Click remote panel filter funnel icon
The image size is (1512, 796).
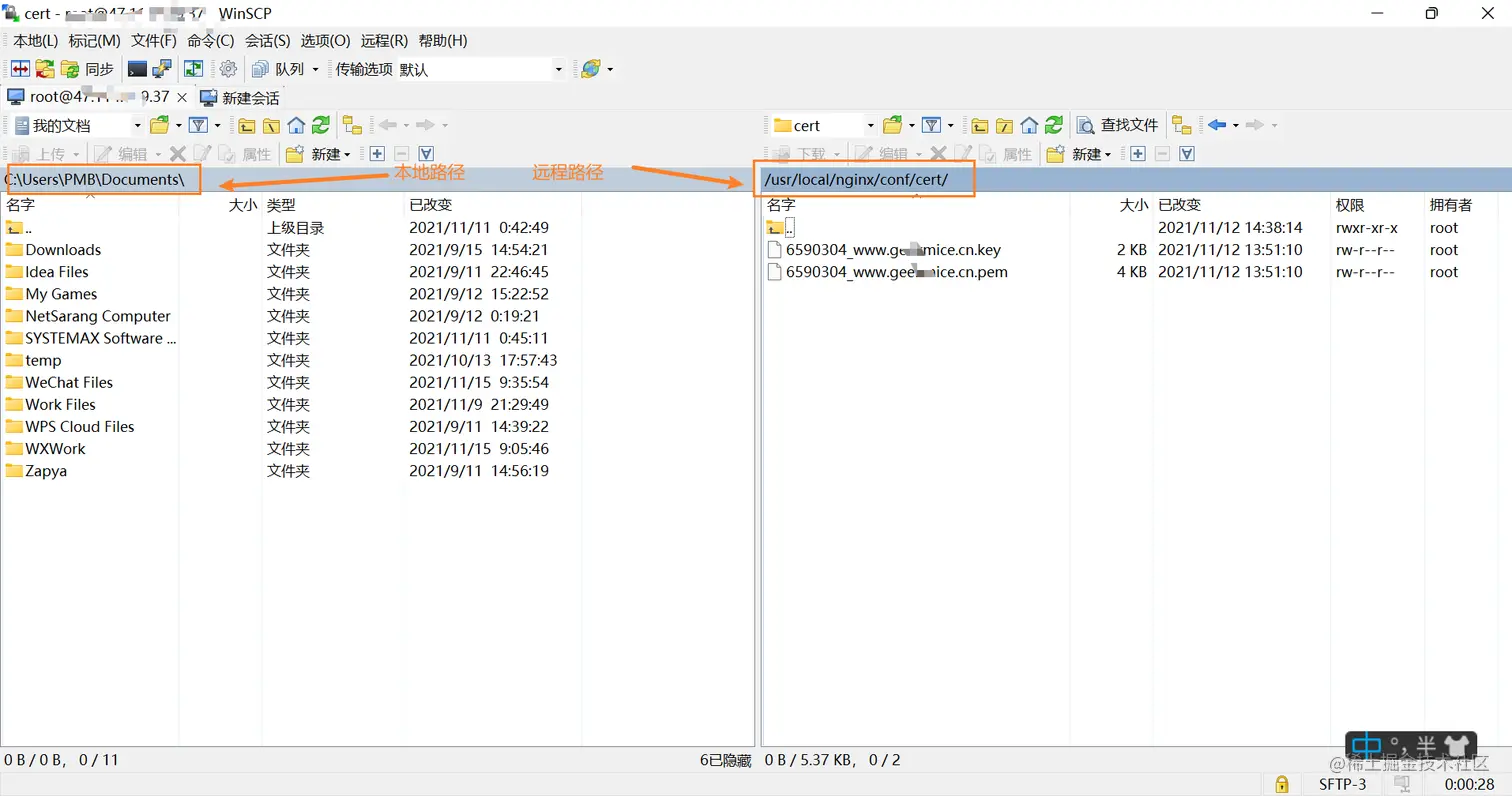pos(931,125)
